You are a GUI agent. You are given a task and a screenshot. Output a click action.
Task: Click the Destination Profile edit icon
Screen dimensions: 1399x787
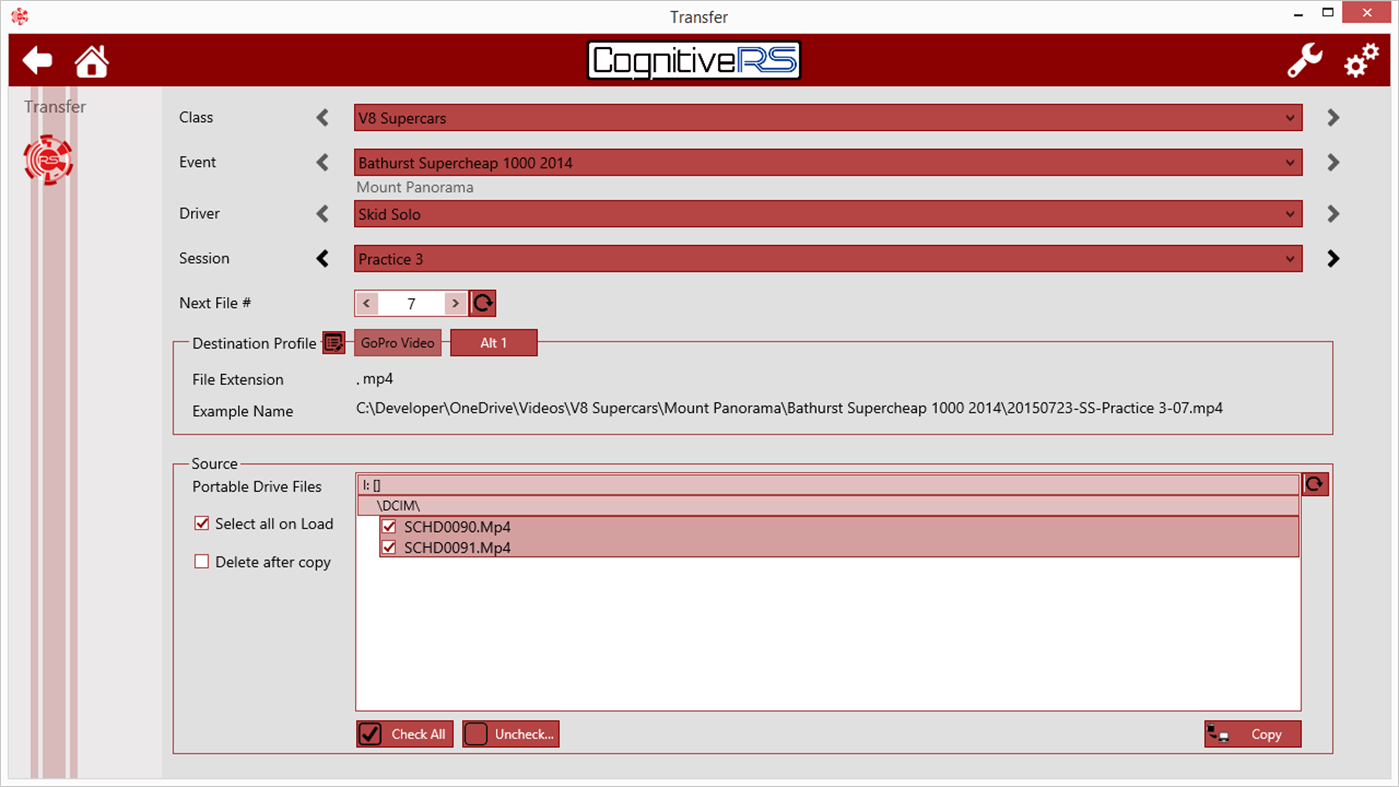333,342
